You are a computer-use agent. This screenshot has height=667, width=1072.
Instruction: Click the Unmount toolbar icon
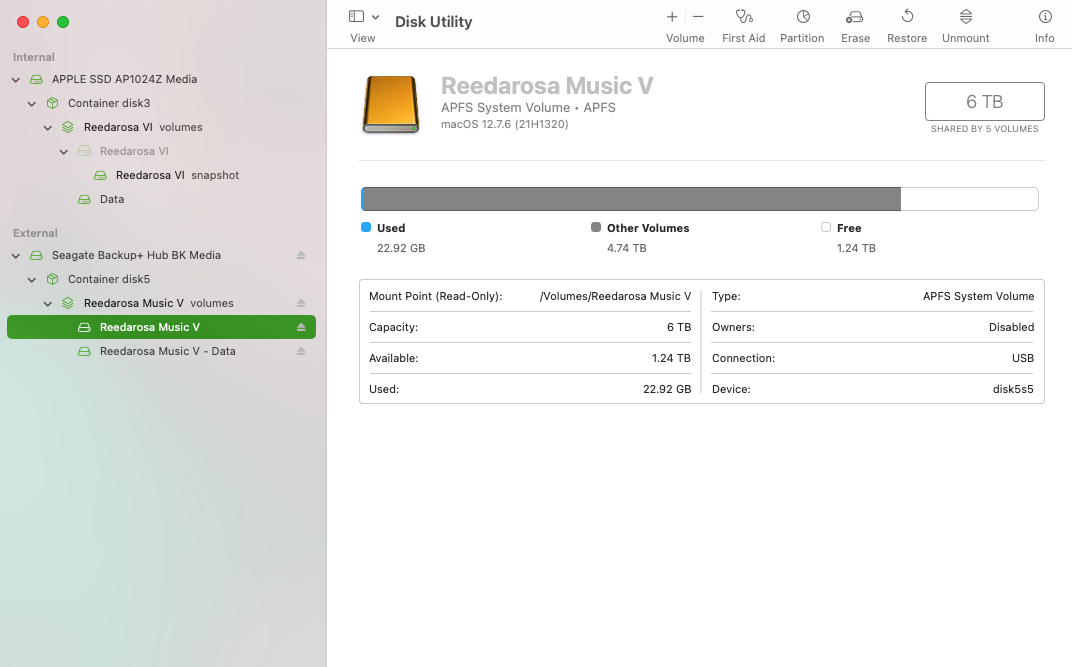click(x=966, y=16)
